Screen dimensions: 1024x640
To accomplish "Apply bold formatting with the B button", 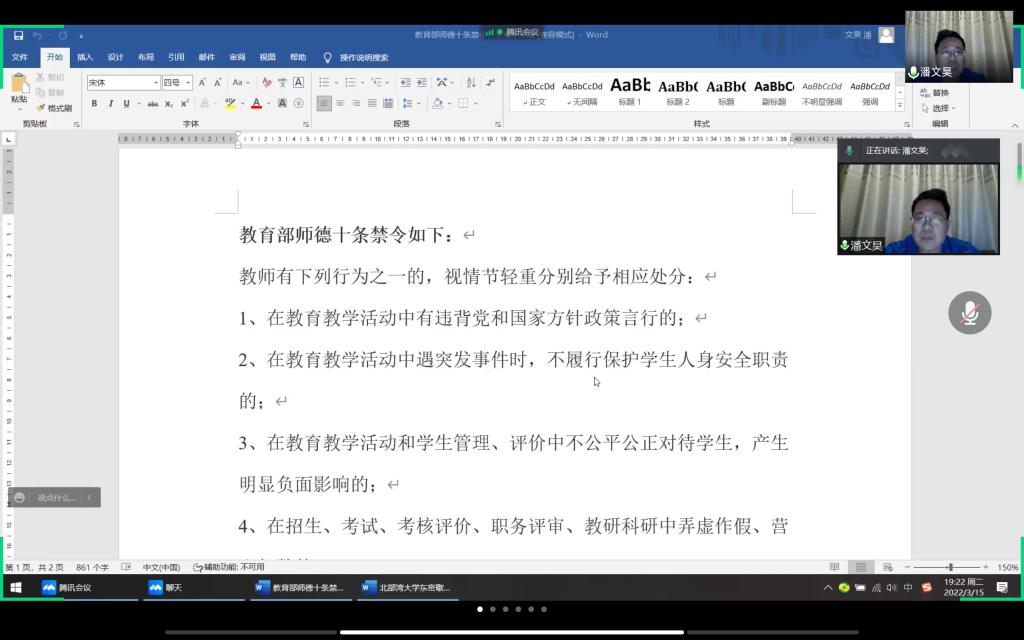I will pyautogui.click(x=95, y=104).
